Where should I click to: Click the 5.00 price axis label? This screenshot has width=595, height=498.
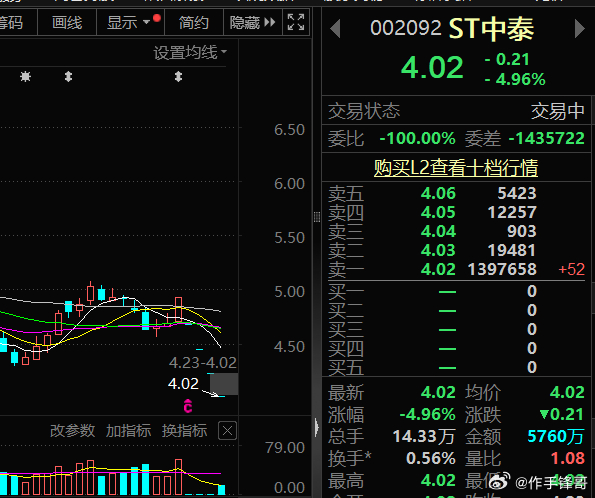290,292
